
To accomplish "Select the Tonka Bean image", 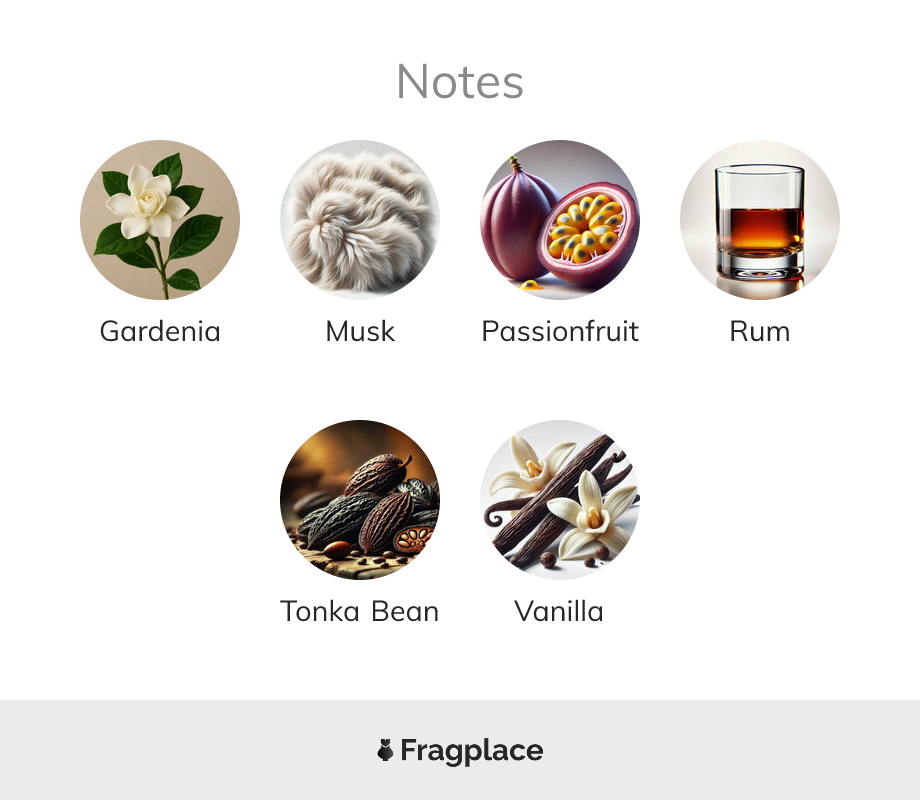I will pyautogui.click(x=360, y=499).
